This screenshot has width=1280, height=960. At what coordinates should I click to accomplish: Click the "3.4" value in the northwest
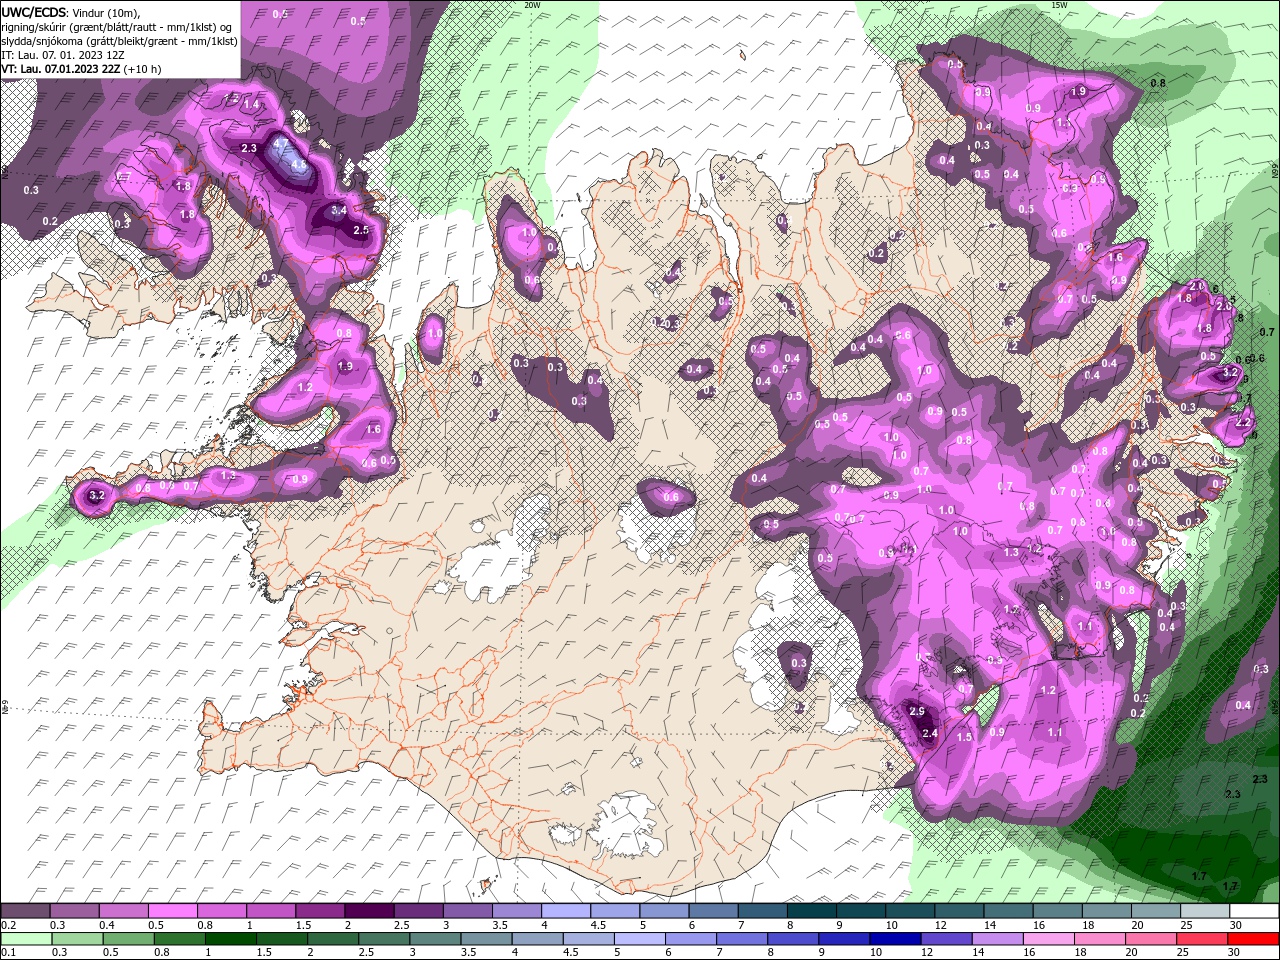(339, 210)
